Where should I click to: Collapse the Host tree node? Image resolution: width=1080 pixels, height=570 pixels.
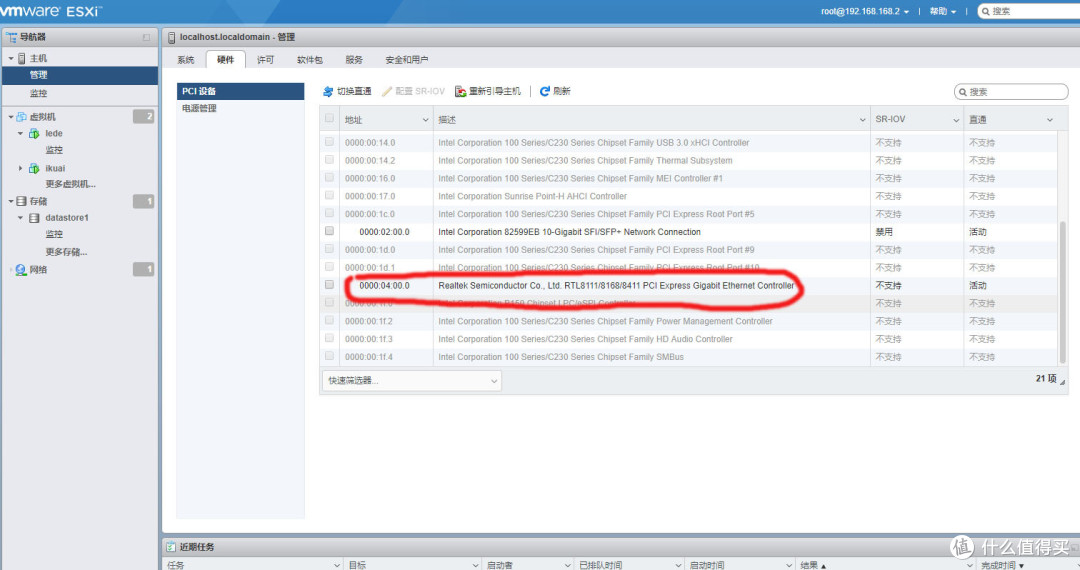point(11,59)
